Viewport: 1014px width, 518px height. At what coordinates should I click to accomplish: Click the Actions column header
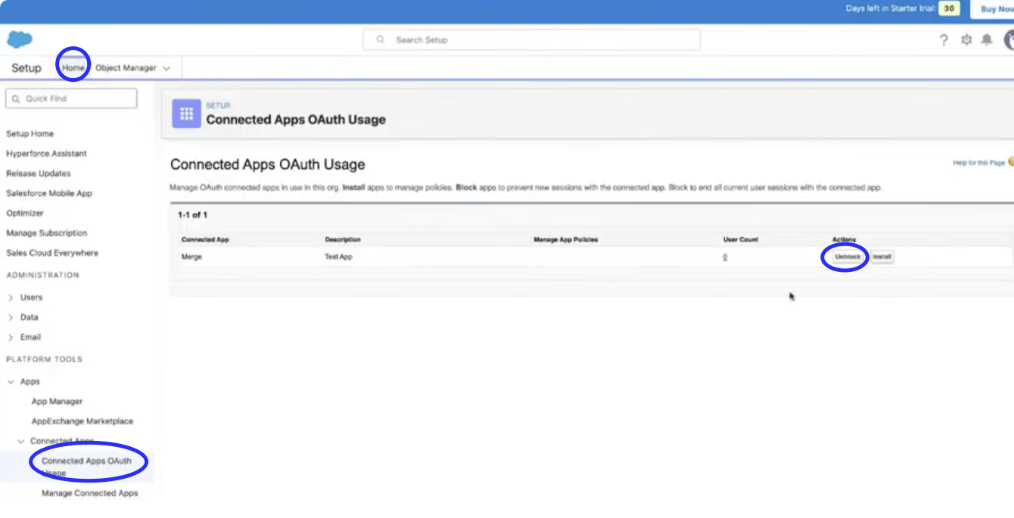click(x=844, y=239)
